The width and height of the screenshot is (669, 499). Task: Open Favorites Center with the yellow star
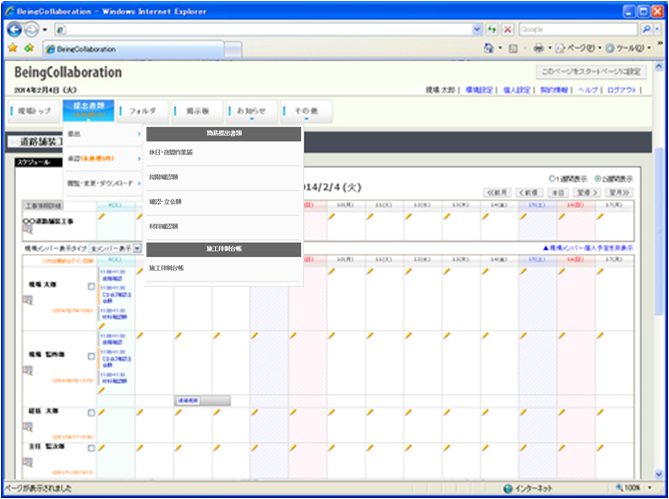pos(12,48)
